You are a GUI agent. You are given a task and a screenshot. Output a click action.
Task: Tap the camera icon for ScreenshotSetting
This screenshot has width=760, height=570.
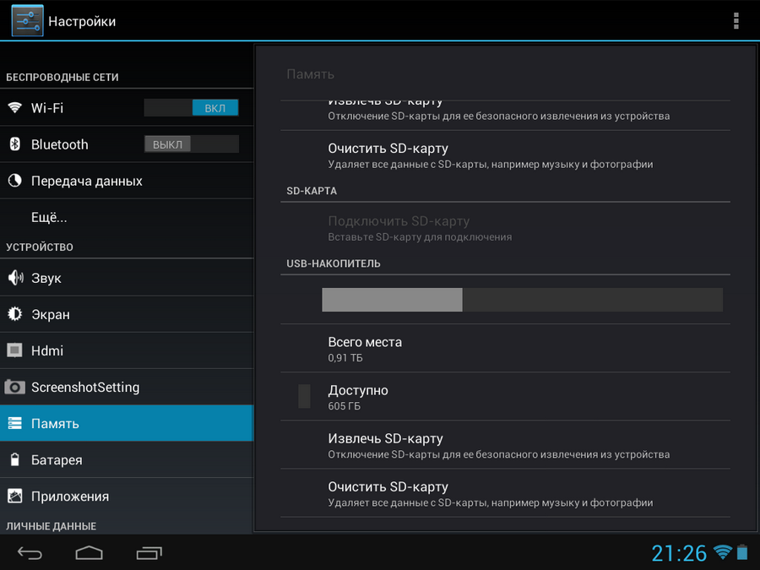15,387
